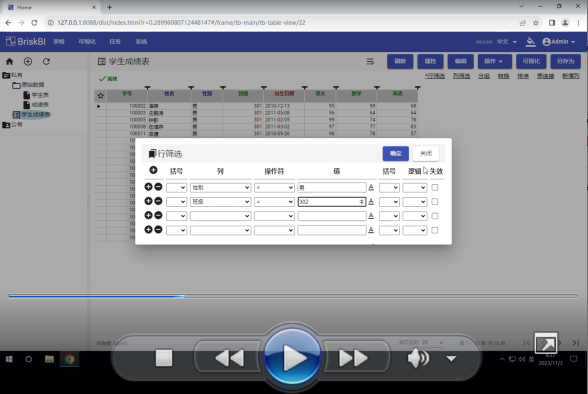Click the video player progress bar
Screen dimensions: 588x394
pos(293,296)
